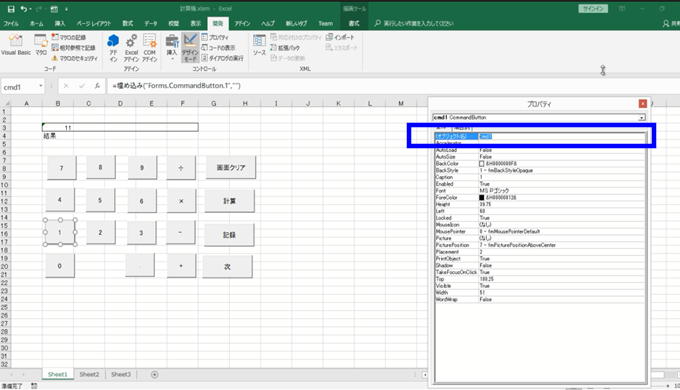The width and height of the screenshot is (680, 390).
Task: Open the File (ファイル) tab
Action: point(11,23)
